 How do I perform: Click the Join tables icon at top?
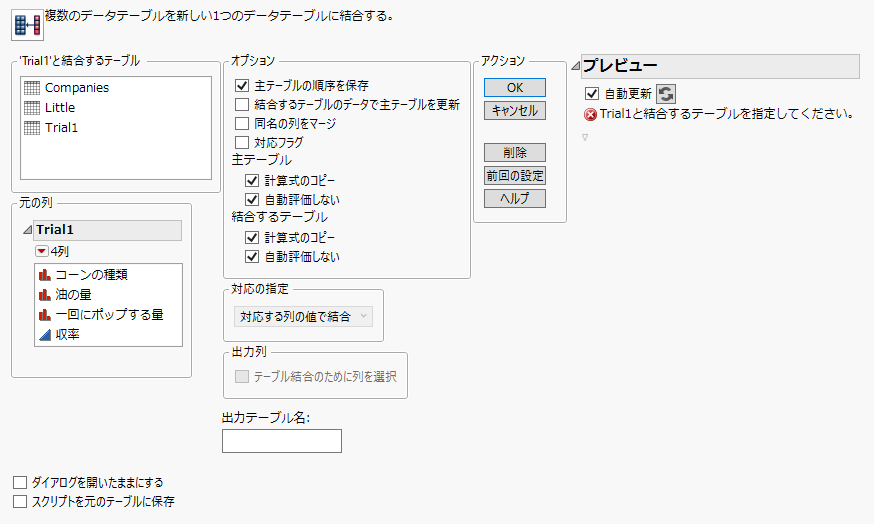coord(27,25)
